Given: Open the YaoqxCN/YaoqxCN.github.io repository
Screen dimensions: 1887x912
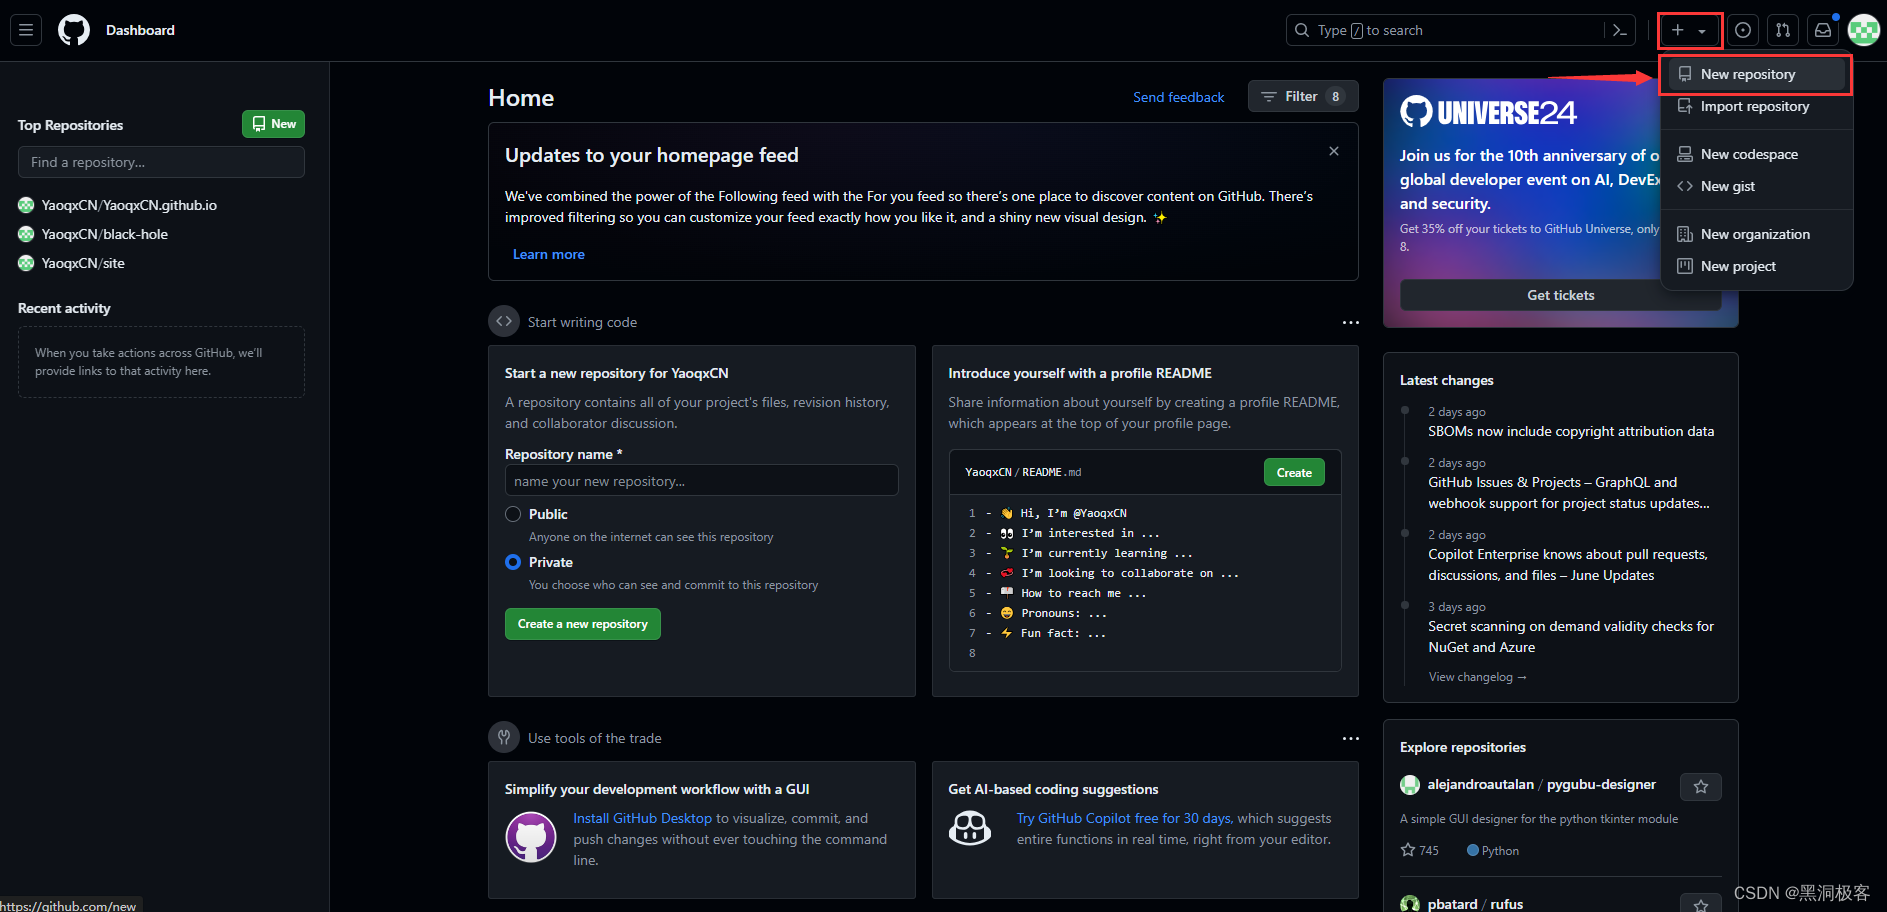Looking at the screenshot, I should pos(129,205).
